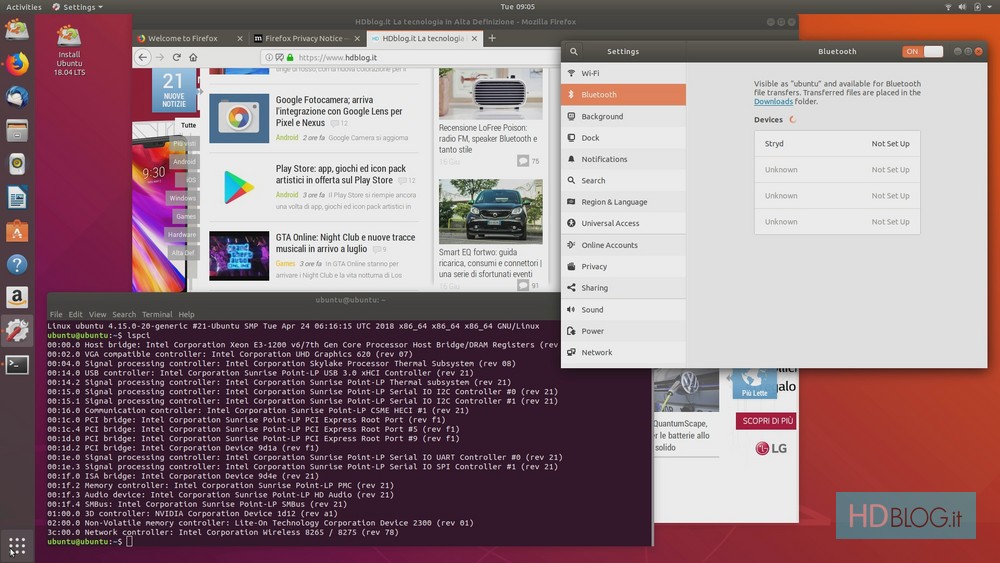The image size is (1000, 563).
Task: Click the Settings search magnifier icon
Action: (573, 51)
